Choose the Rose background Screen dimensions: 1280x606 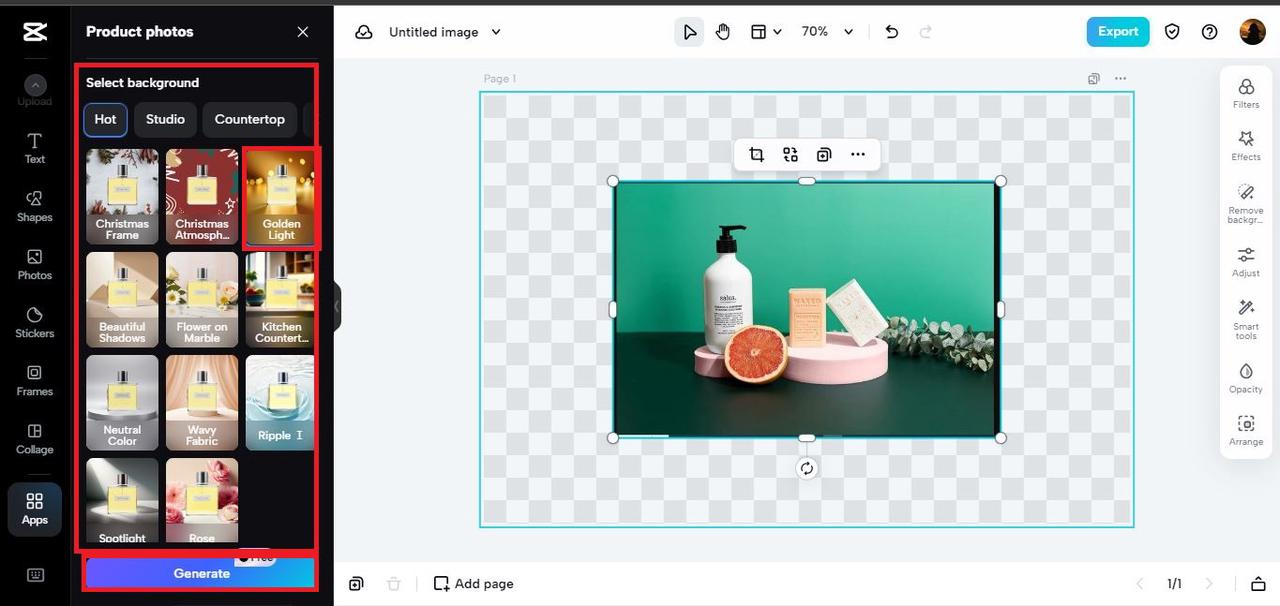coord(202,500)
